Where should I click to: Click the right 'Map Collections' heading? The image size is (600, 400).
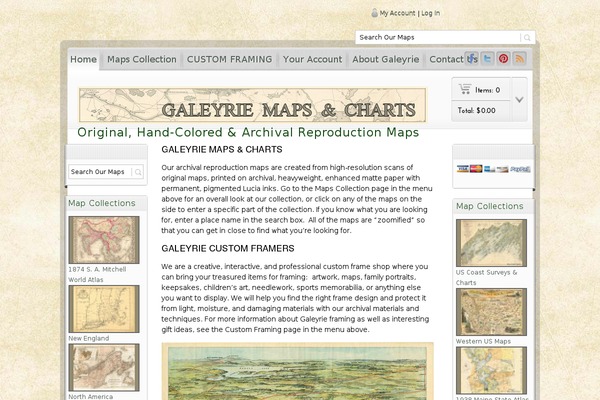pyautogui.click(x=489, y=206)
